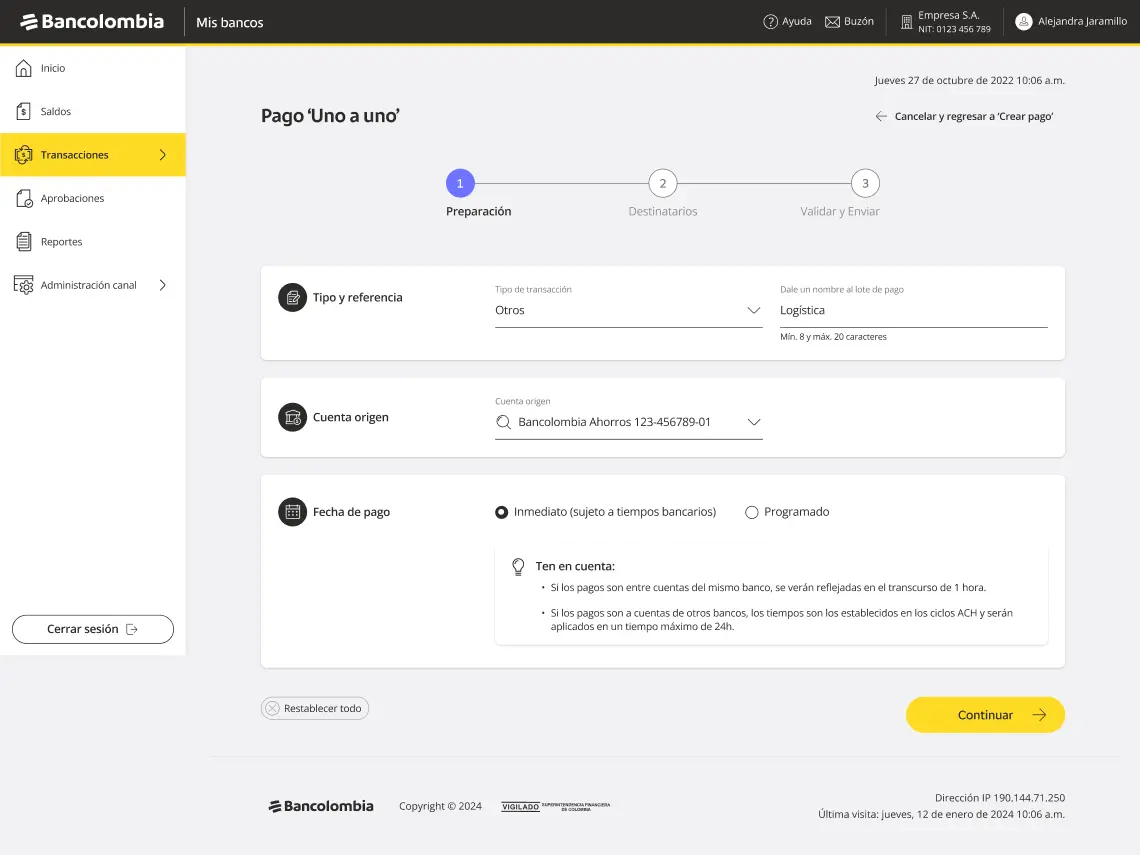
Task: Open Saldos from the sidebar icon
Action: point(22,111)
